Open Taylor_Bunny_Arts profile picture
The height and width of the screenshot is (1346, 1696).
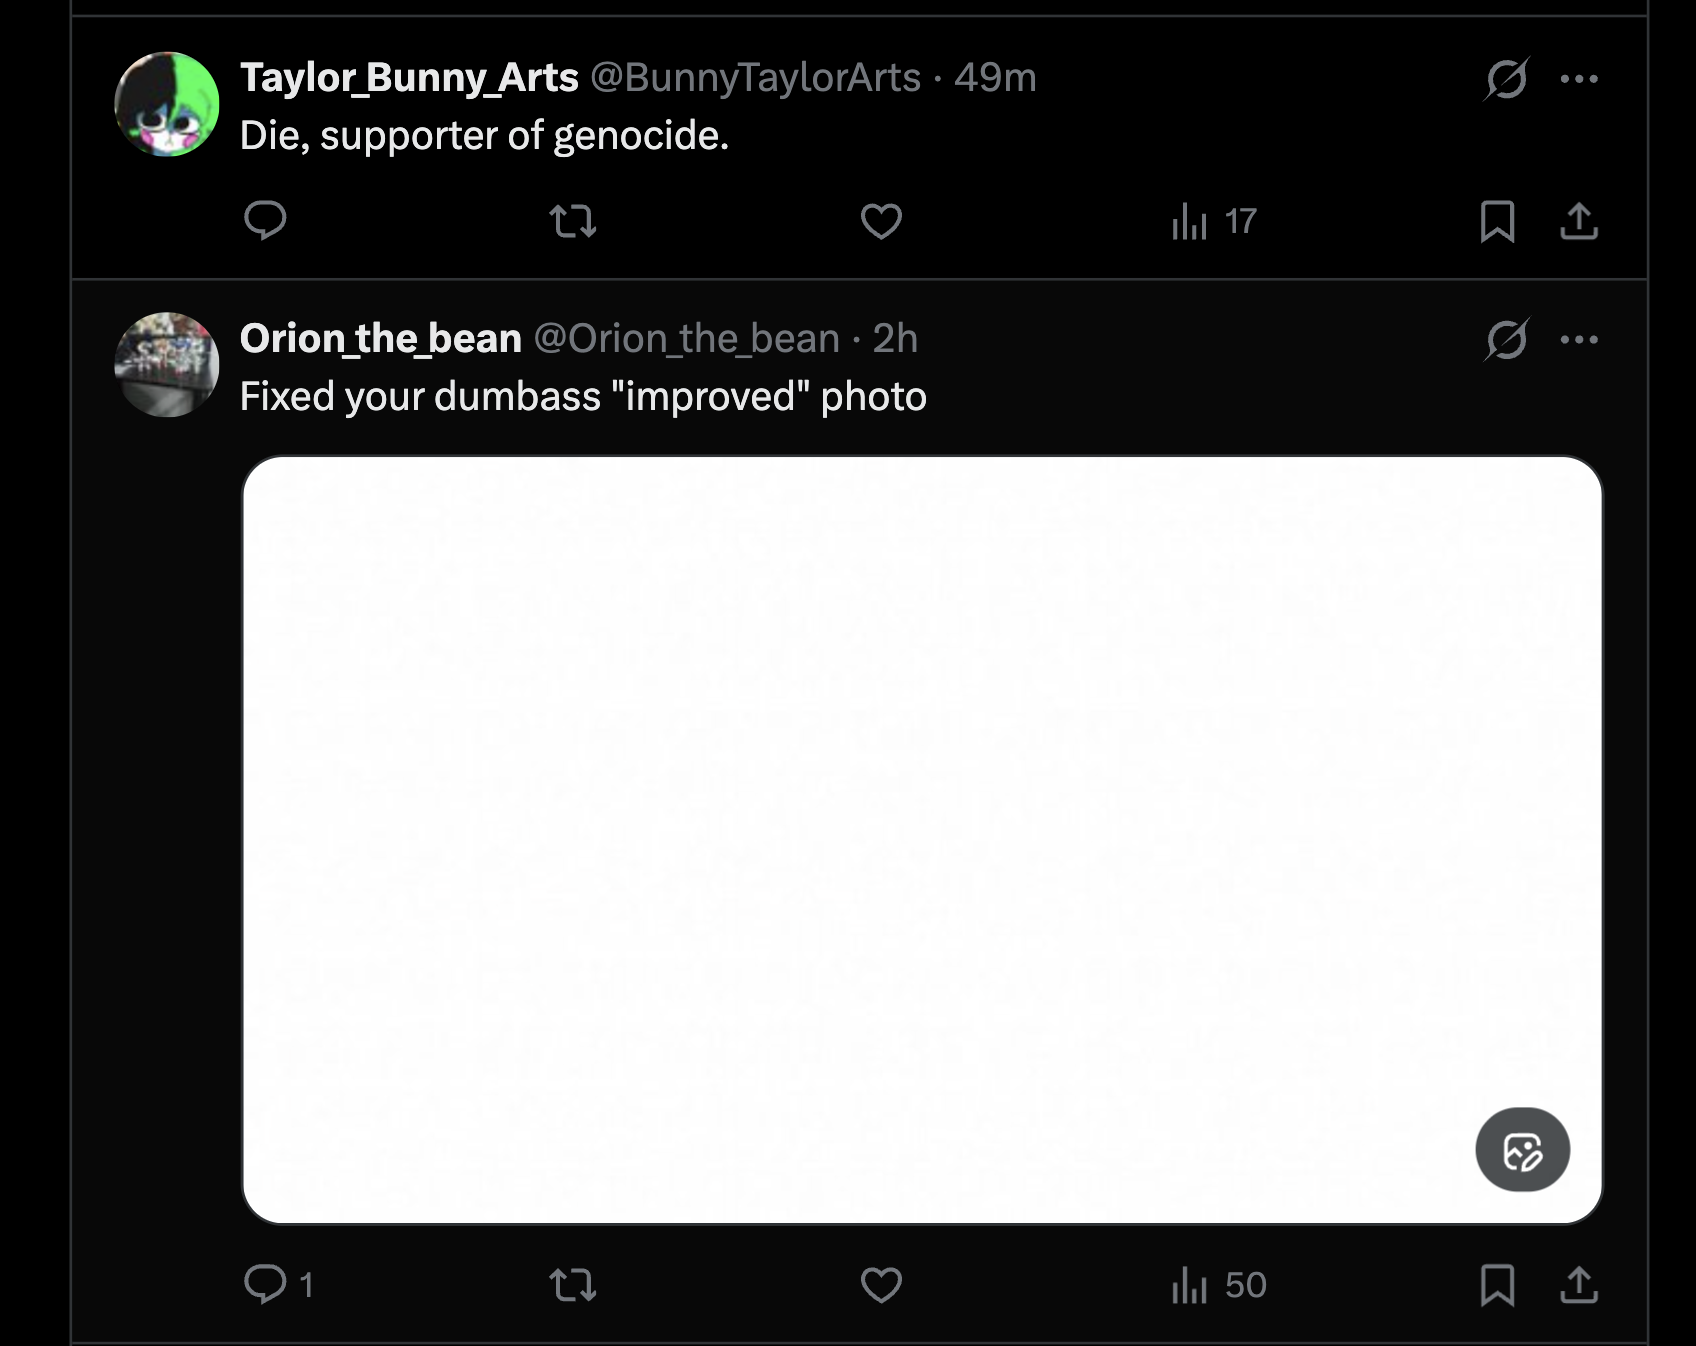pos(167,104)
